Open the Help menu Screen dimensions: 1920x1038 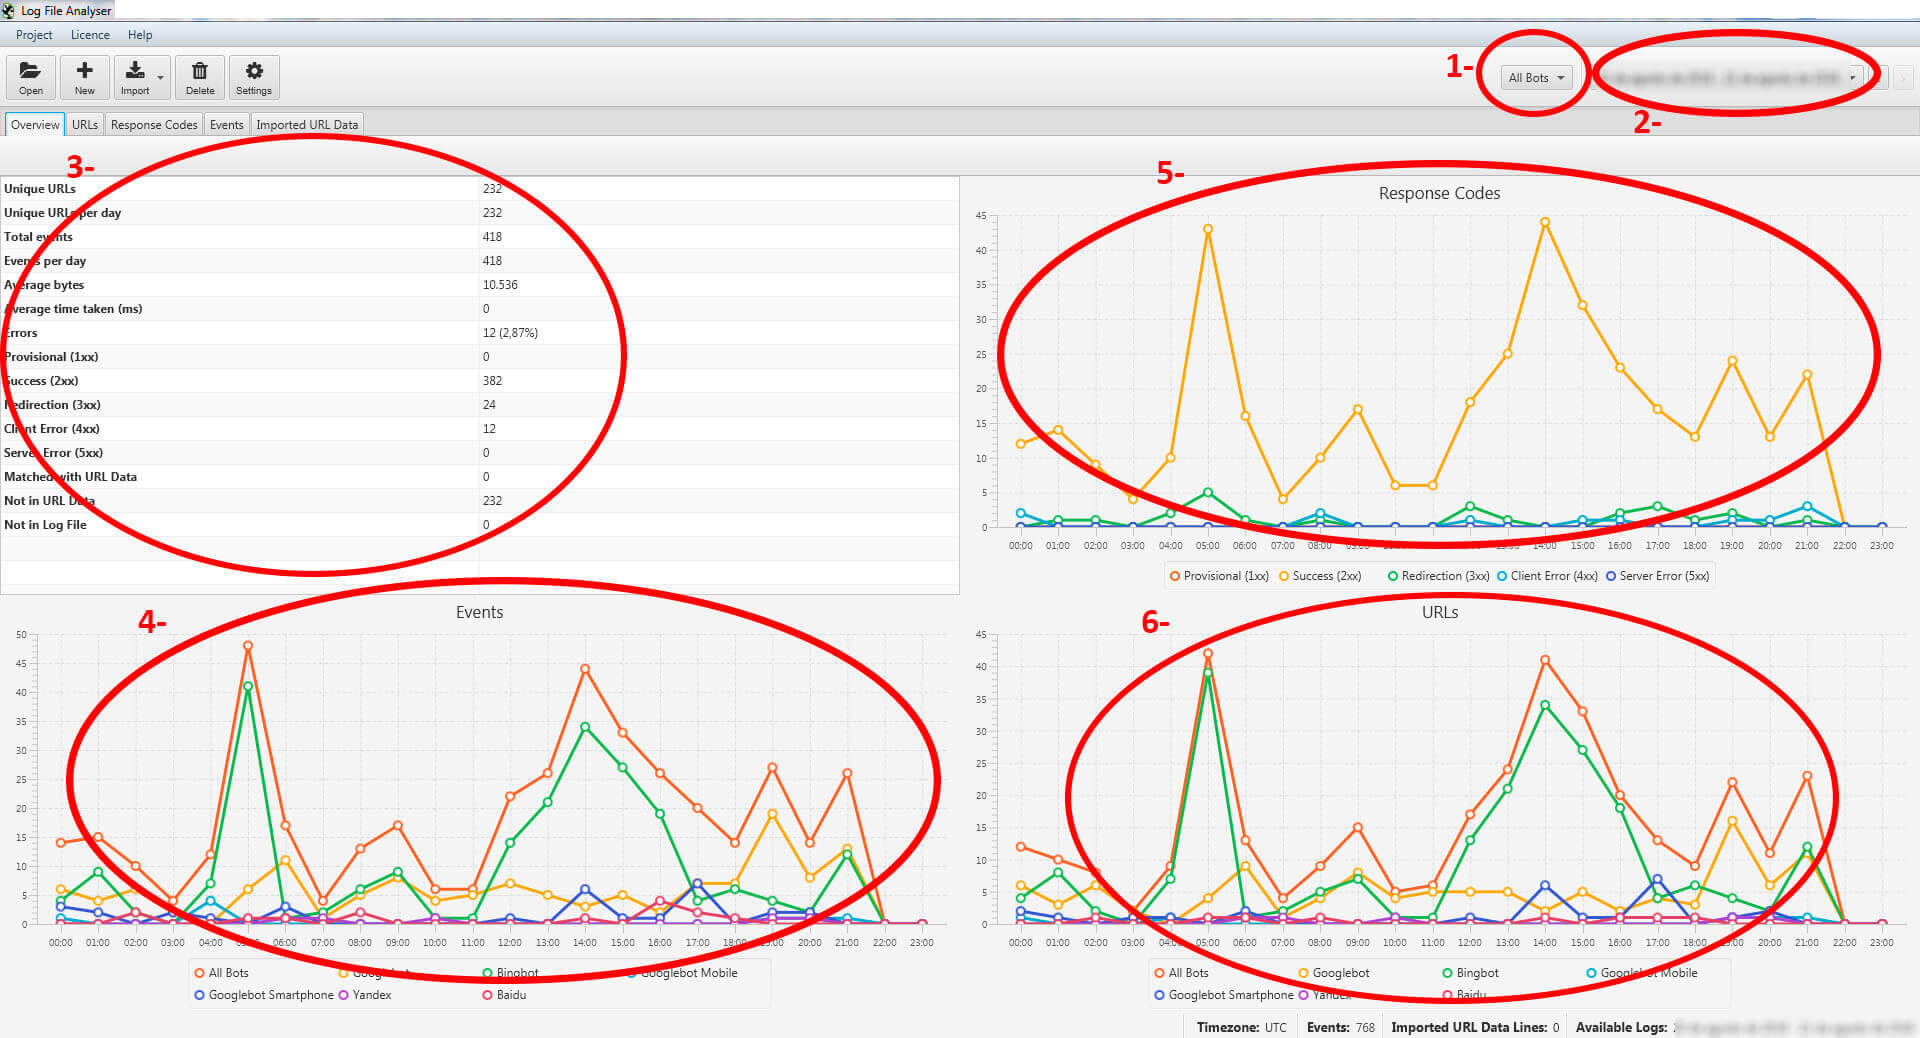[140, 35]
